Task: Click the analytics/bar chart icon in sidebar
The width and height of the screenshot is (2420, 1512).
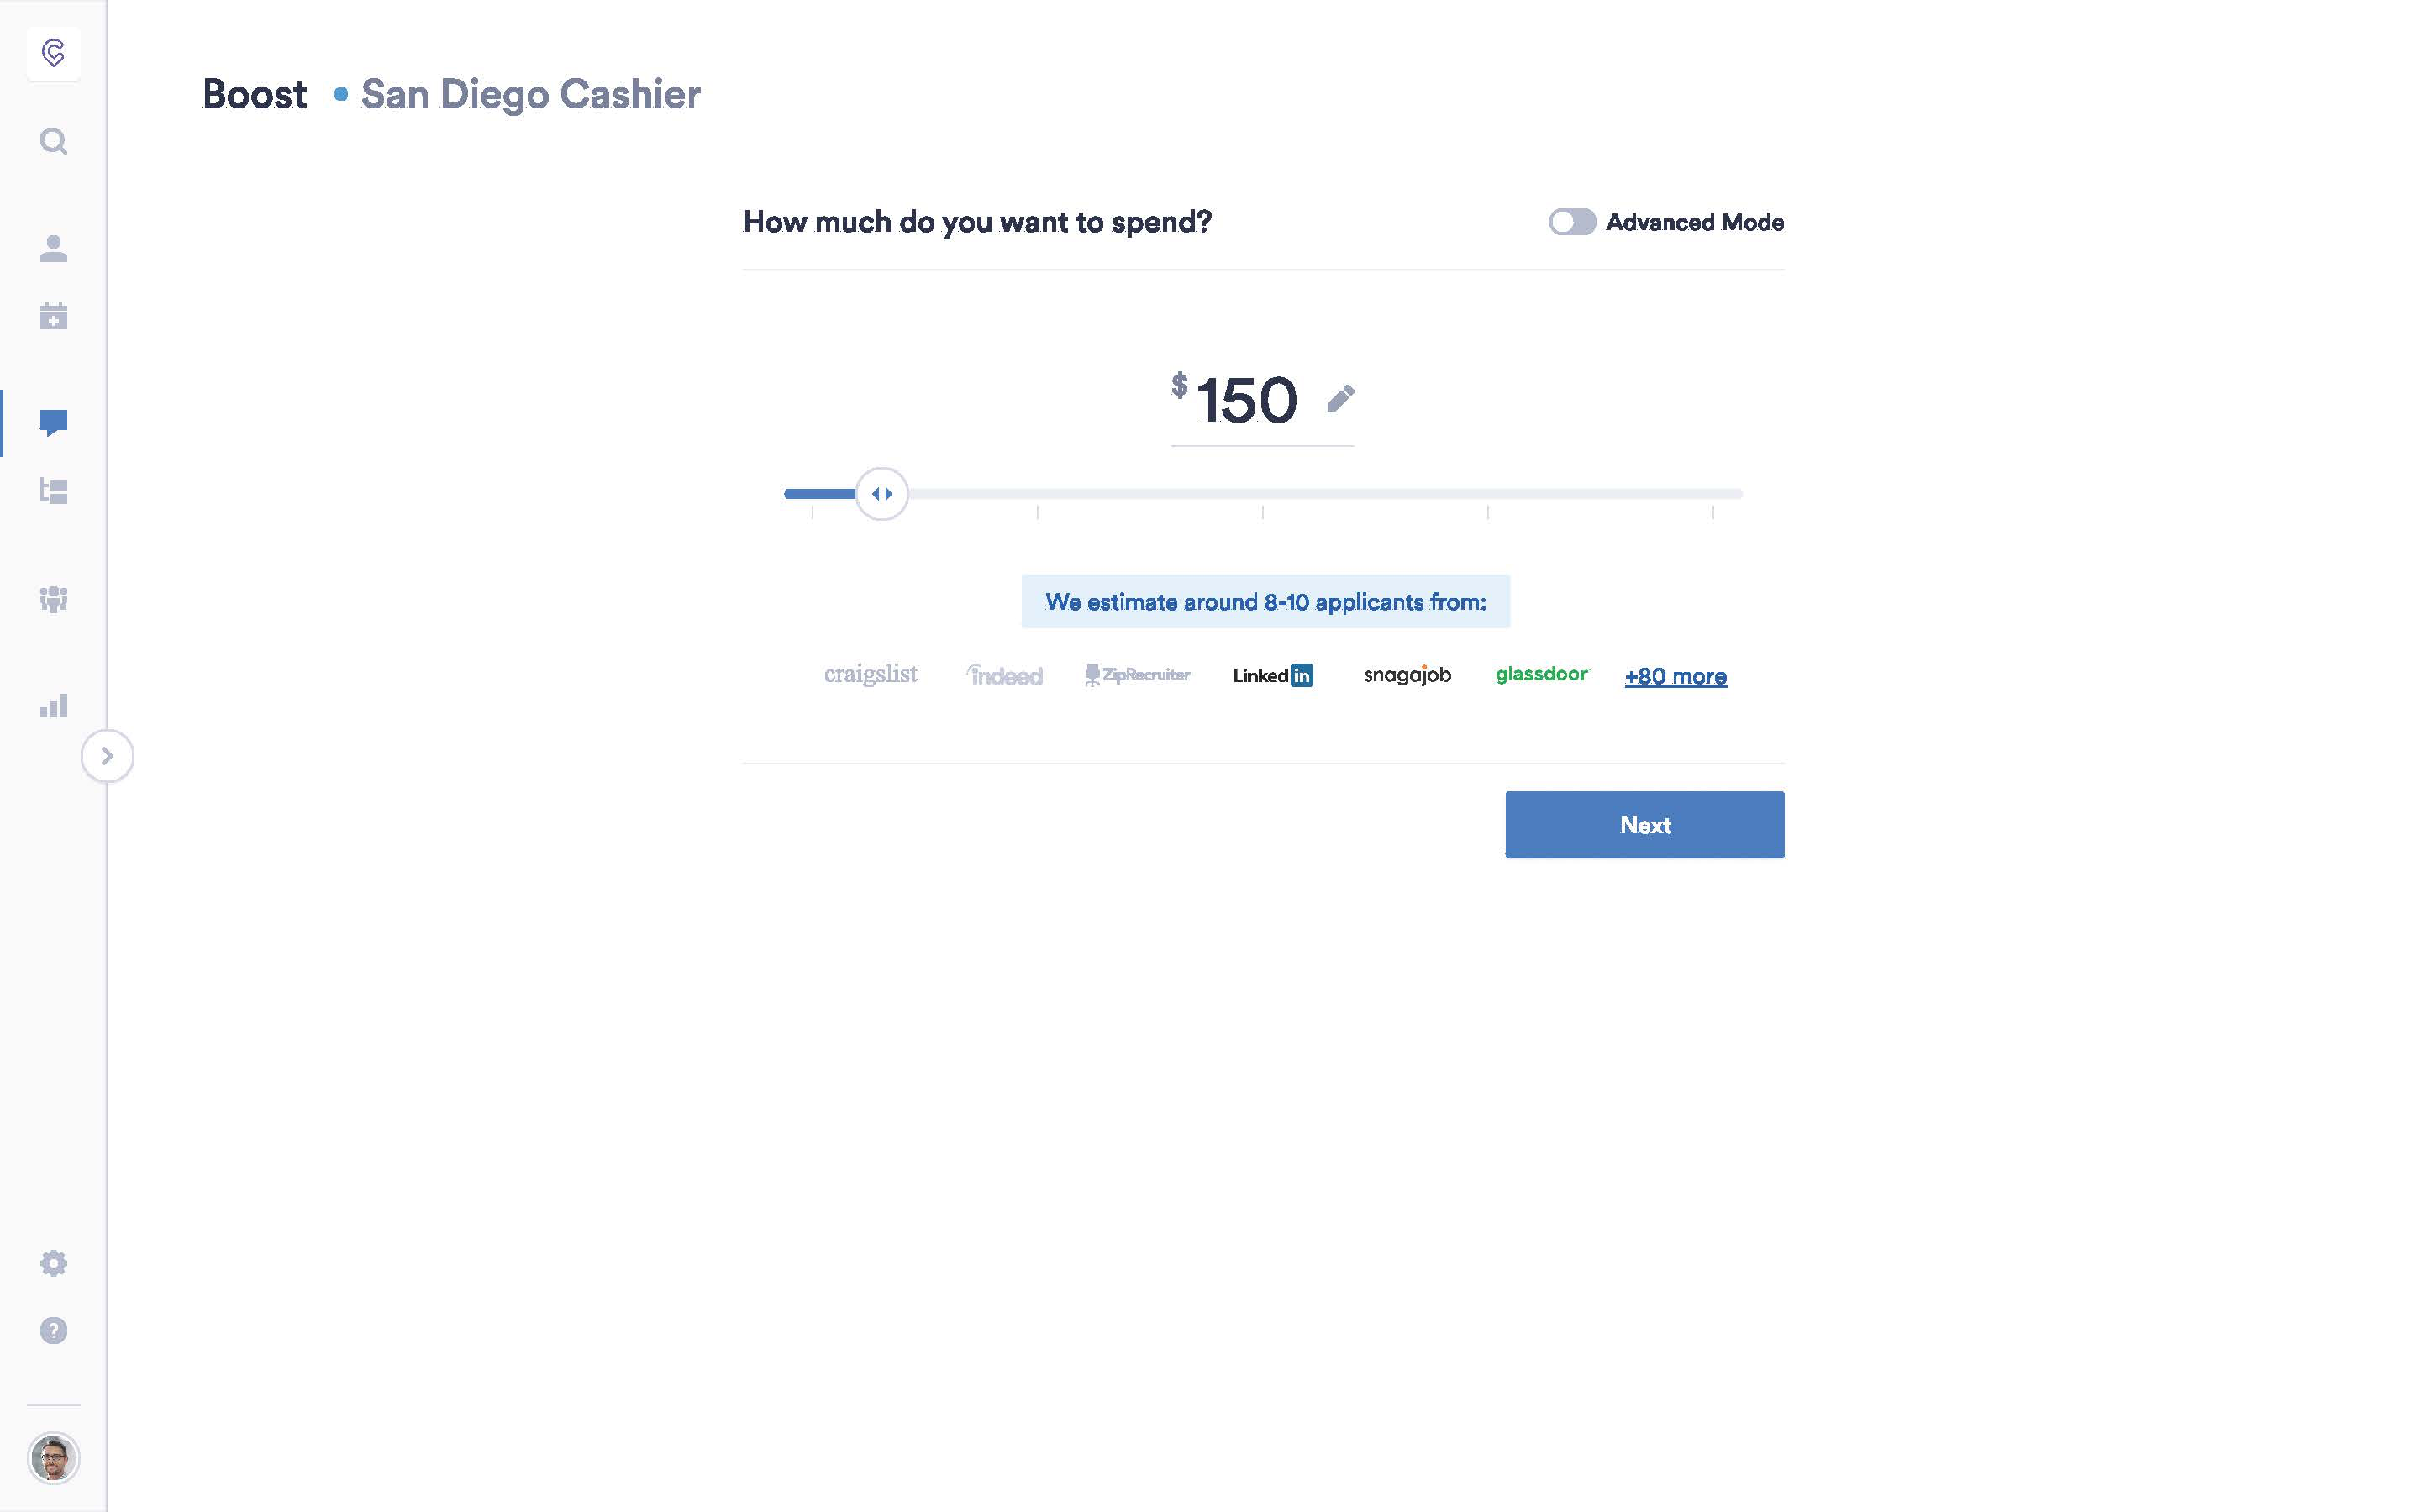Action: [52, 706]
